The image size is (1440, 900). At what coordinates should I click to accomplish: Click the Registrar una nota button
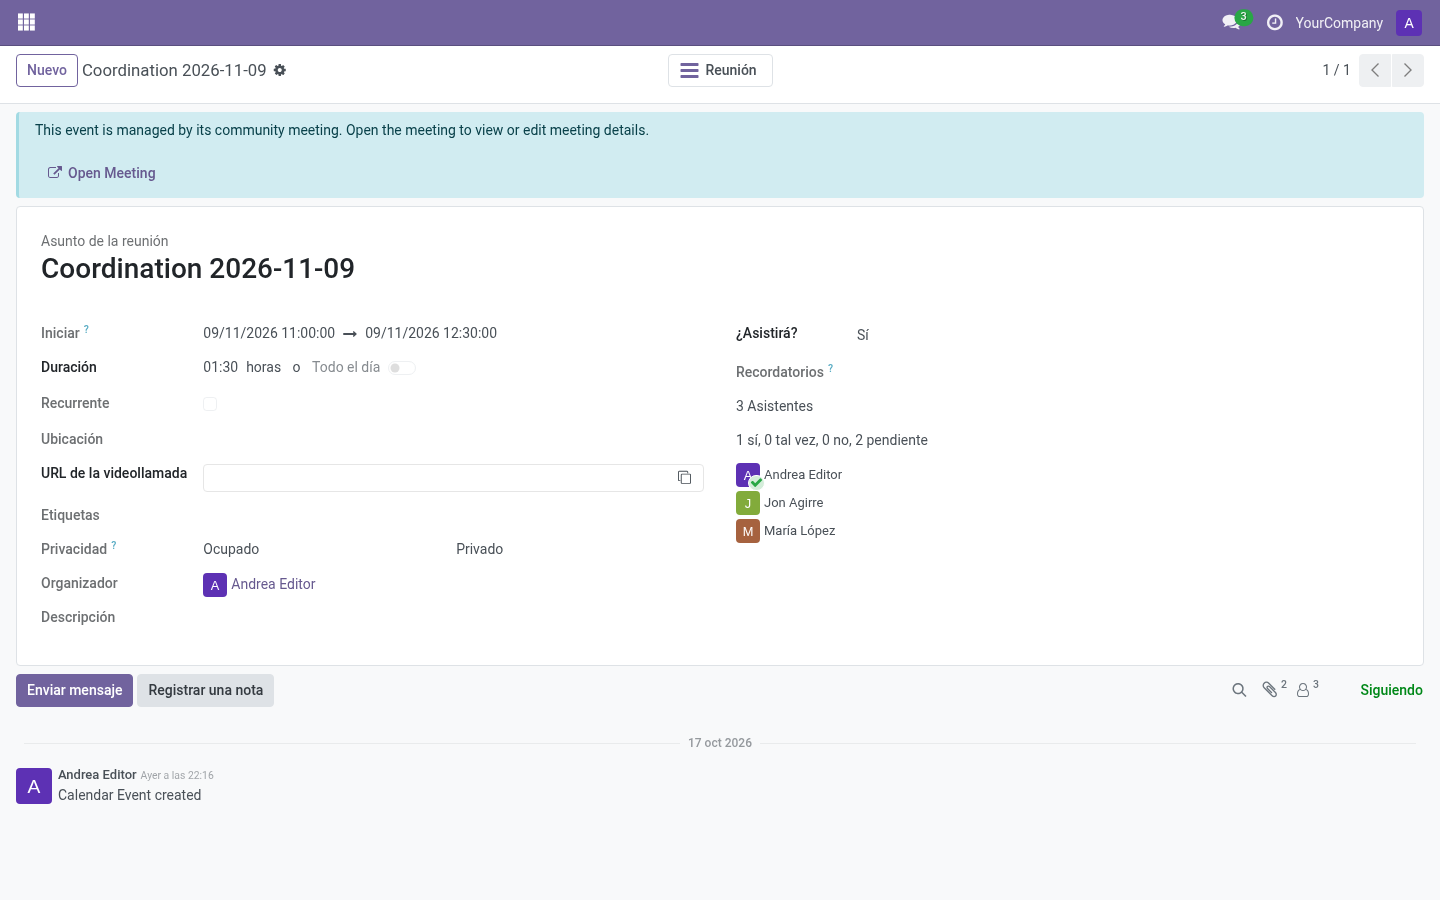tap(205, 690)
